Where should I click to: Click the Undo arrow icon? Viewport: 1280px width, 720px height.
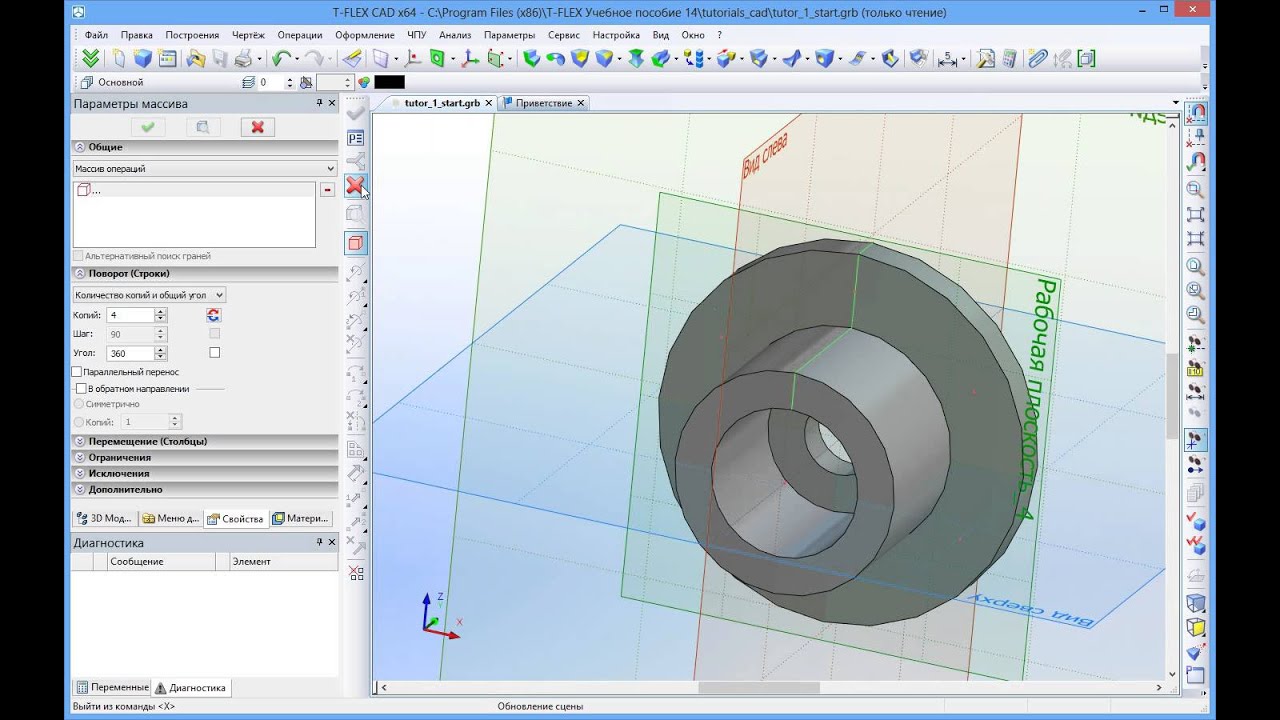[x=280, y=58]
